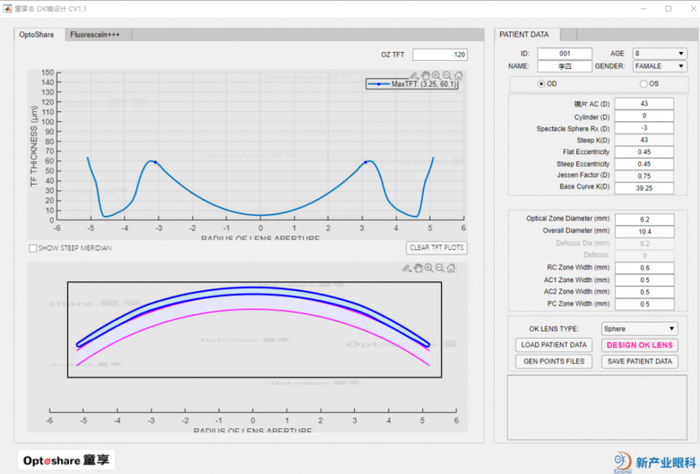Activate zoom out on the TF thickness plot
700x474 pixels.
(x=447, y=75)
